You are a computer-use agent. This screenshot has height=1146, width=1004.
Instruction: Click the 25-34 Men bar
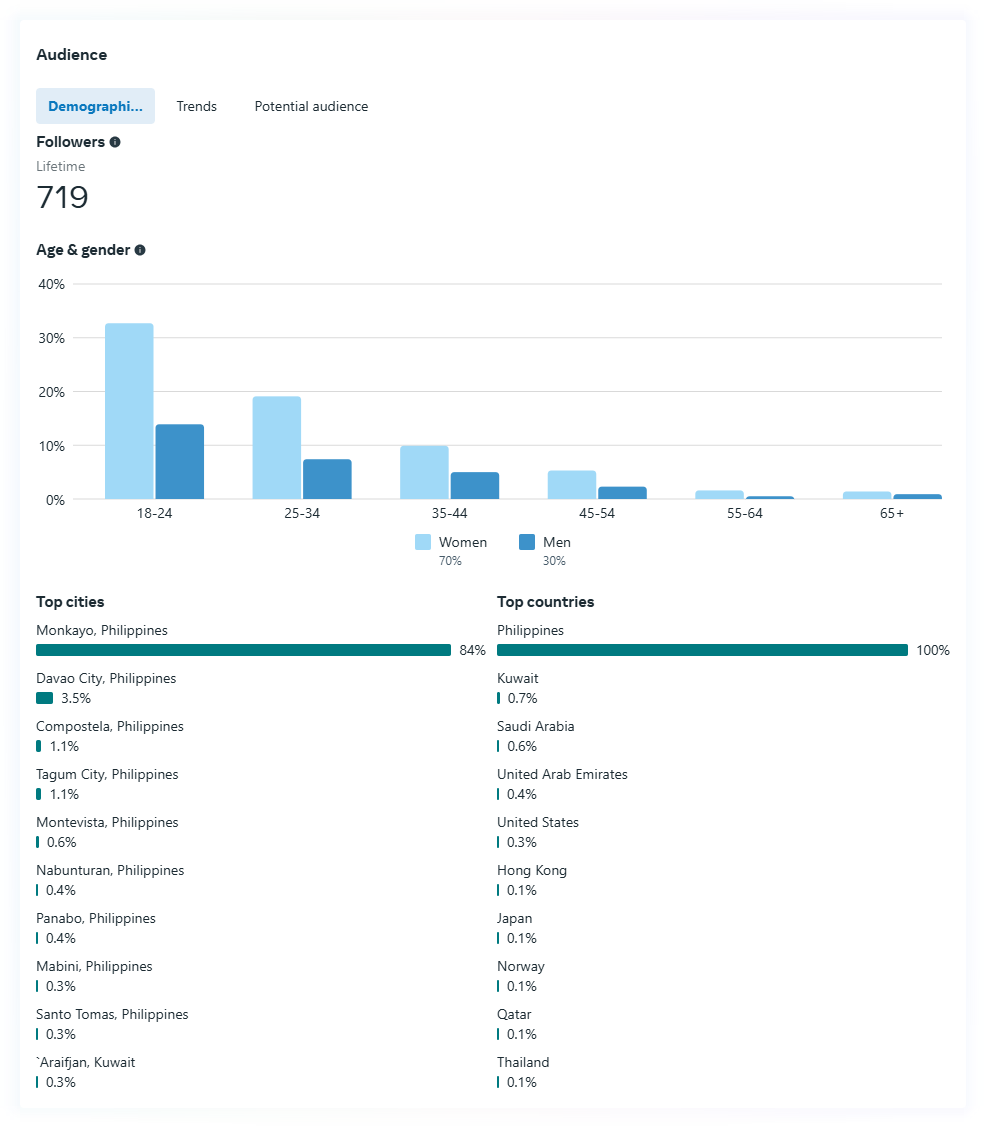pyautogui.click(x=327, y=478)
